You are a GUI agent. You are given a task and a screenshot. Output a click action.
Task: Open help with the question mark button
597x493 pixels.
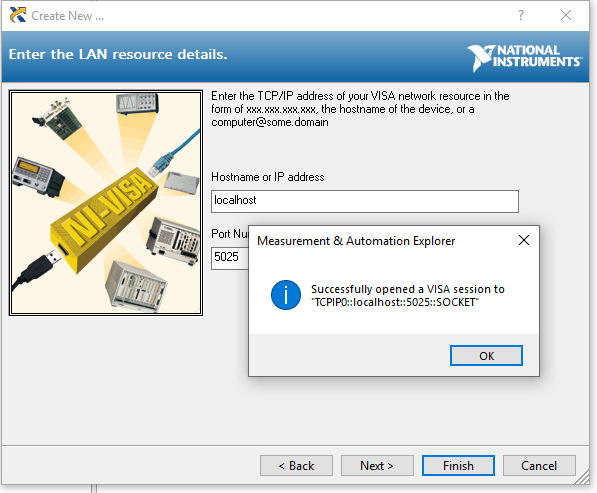click(x=521, y=15)
